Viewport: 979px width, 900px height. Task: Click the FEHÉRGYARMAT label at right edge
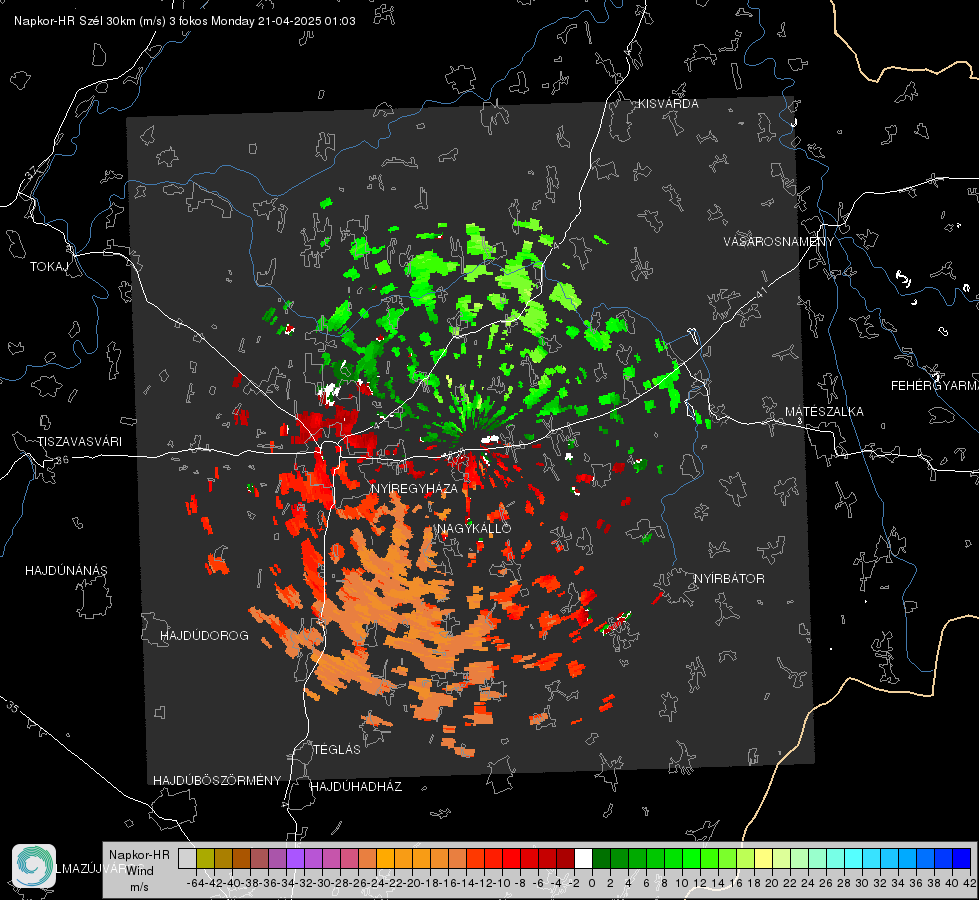[x=935, y=386]
